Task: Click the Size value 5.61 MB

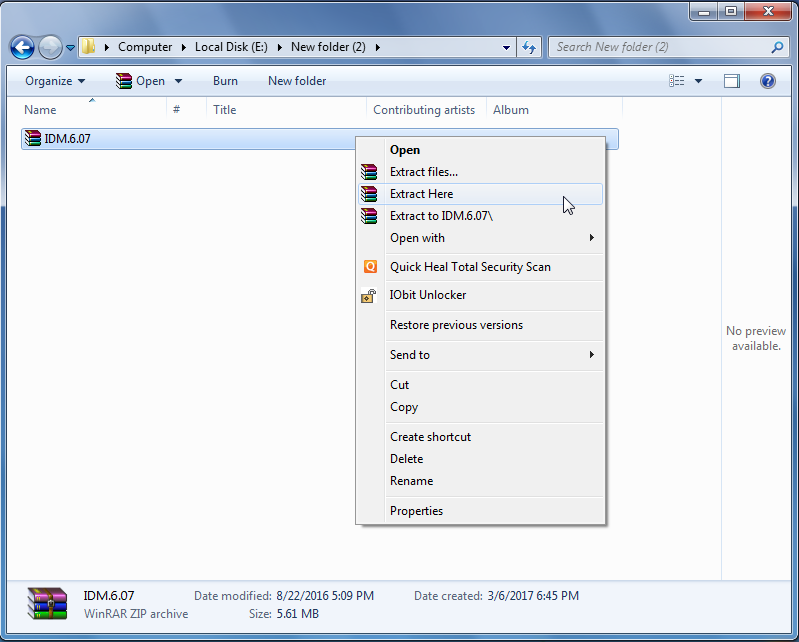Action: tap(298, 614)
